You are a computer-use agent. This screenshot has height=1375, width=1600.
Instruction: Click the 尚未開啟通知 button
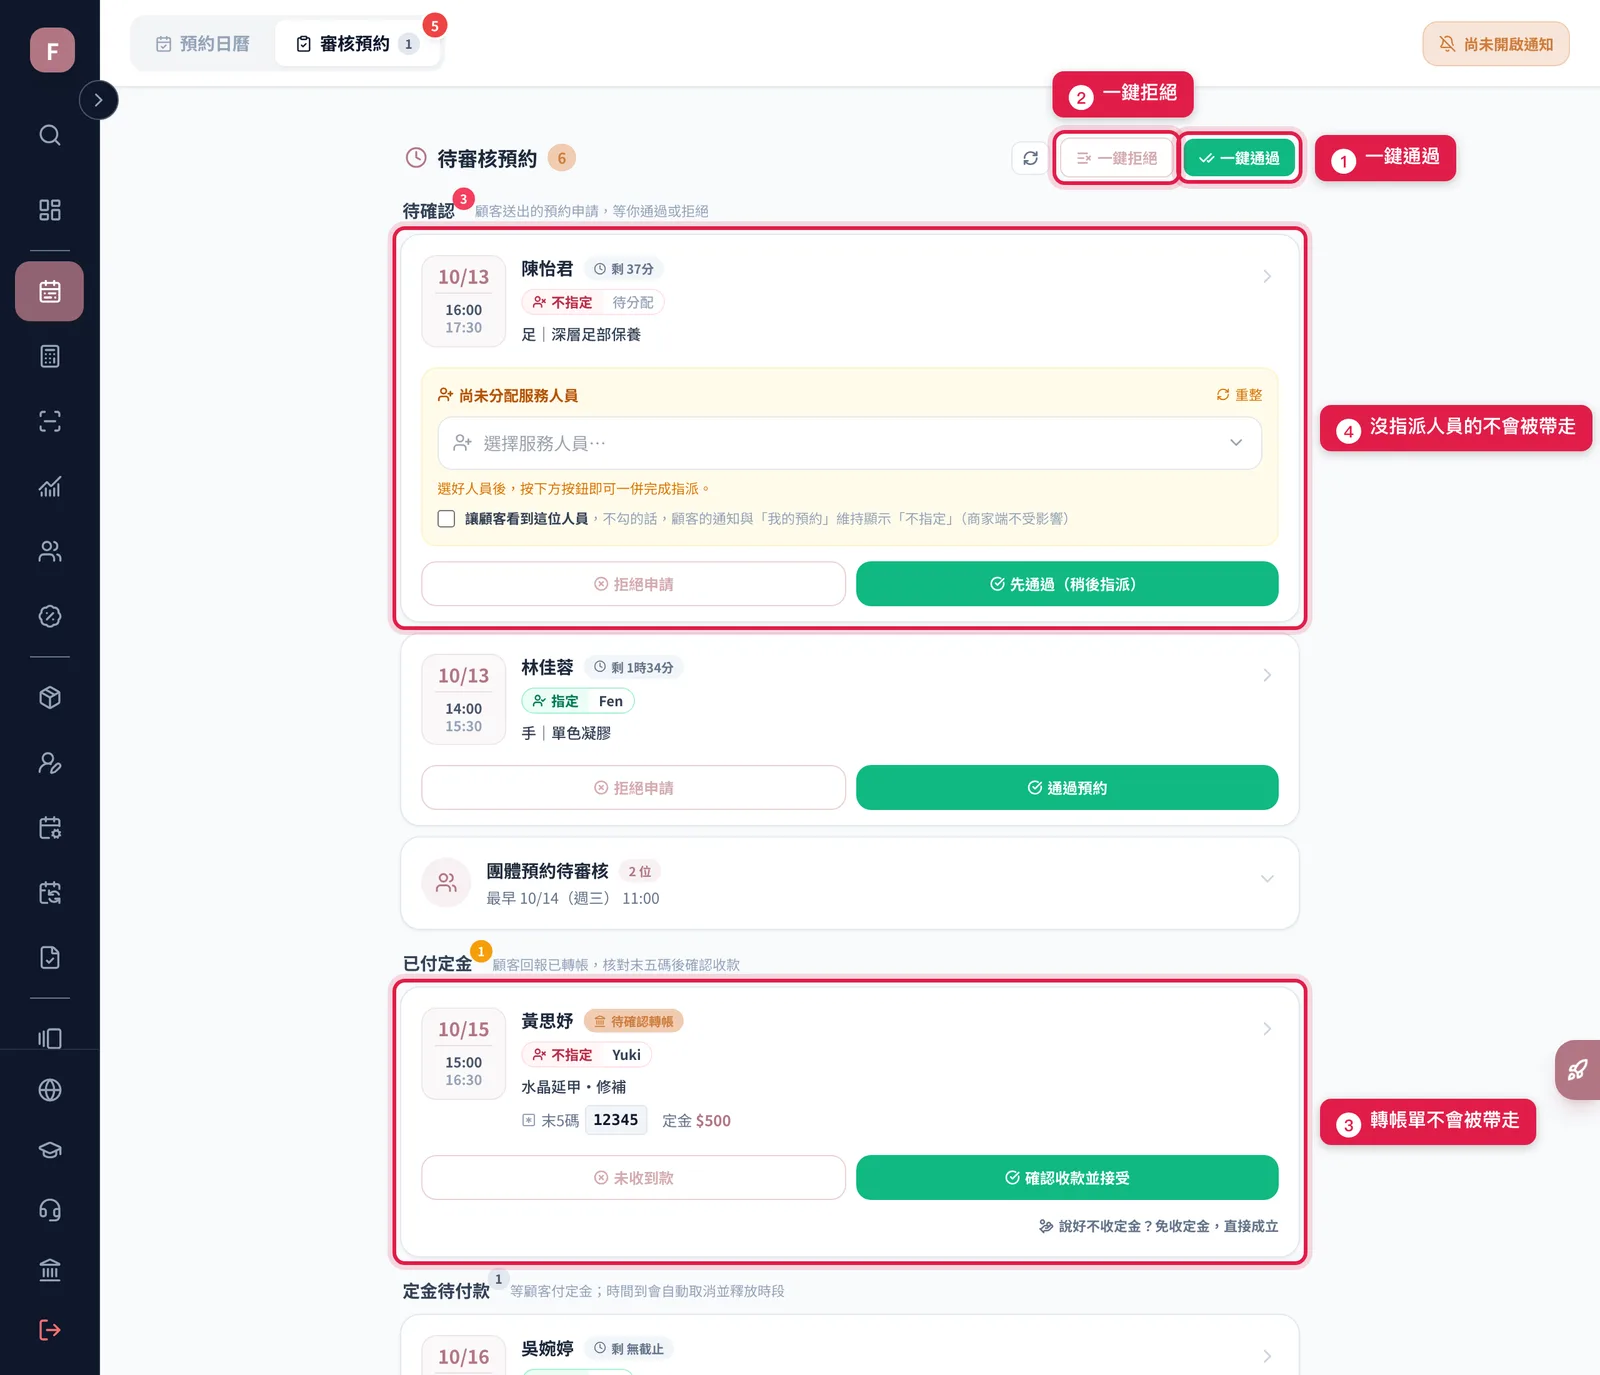click(1496, 44)
